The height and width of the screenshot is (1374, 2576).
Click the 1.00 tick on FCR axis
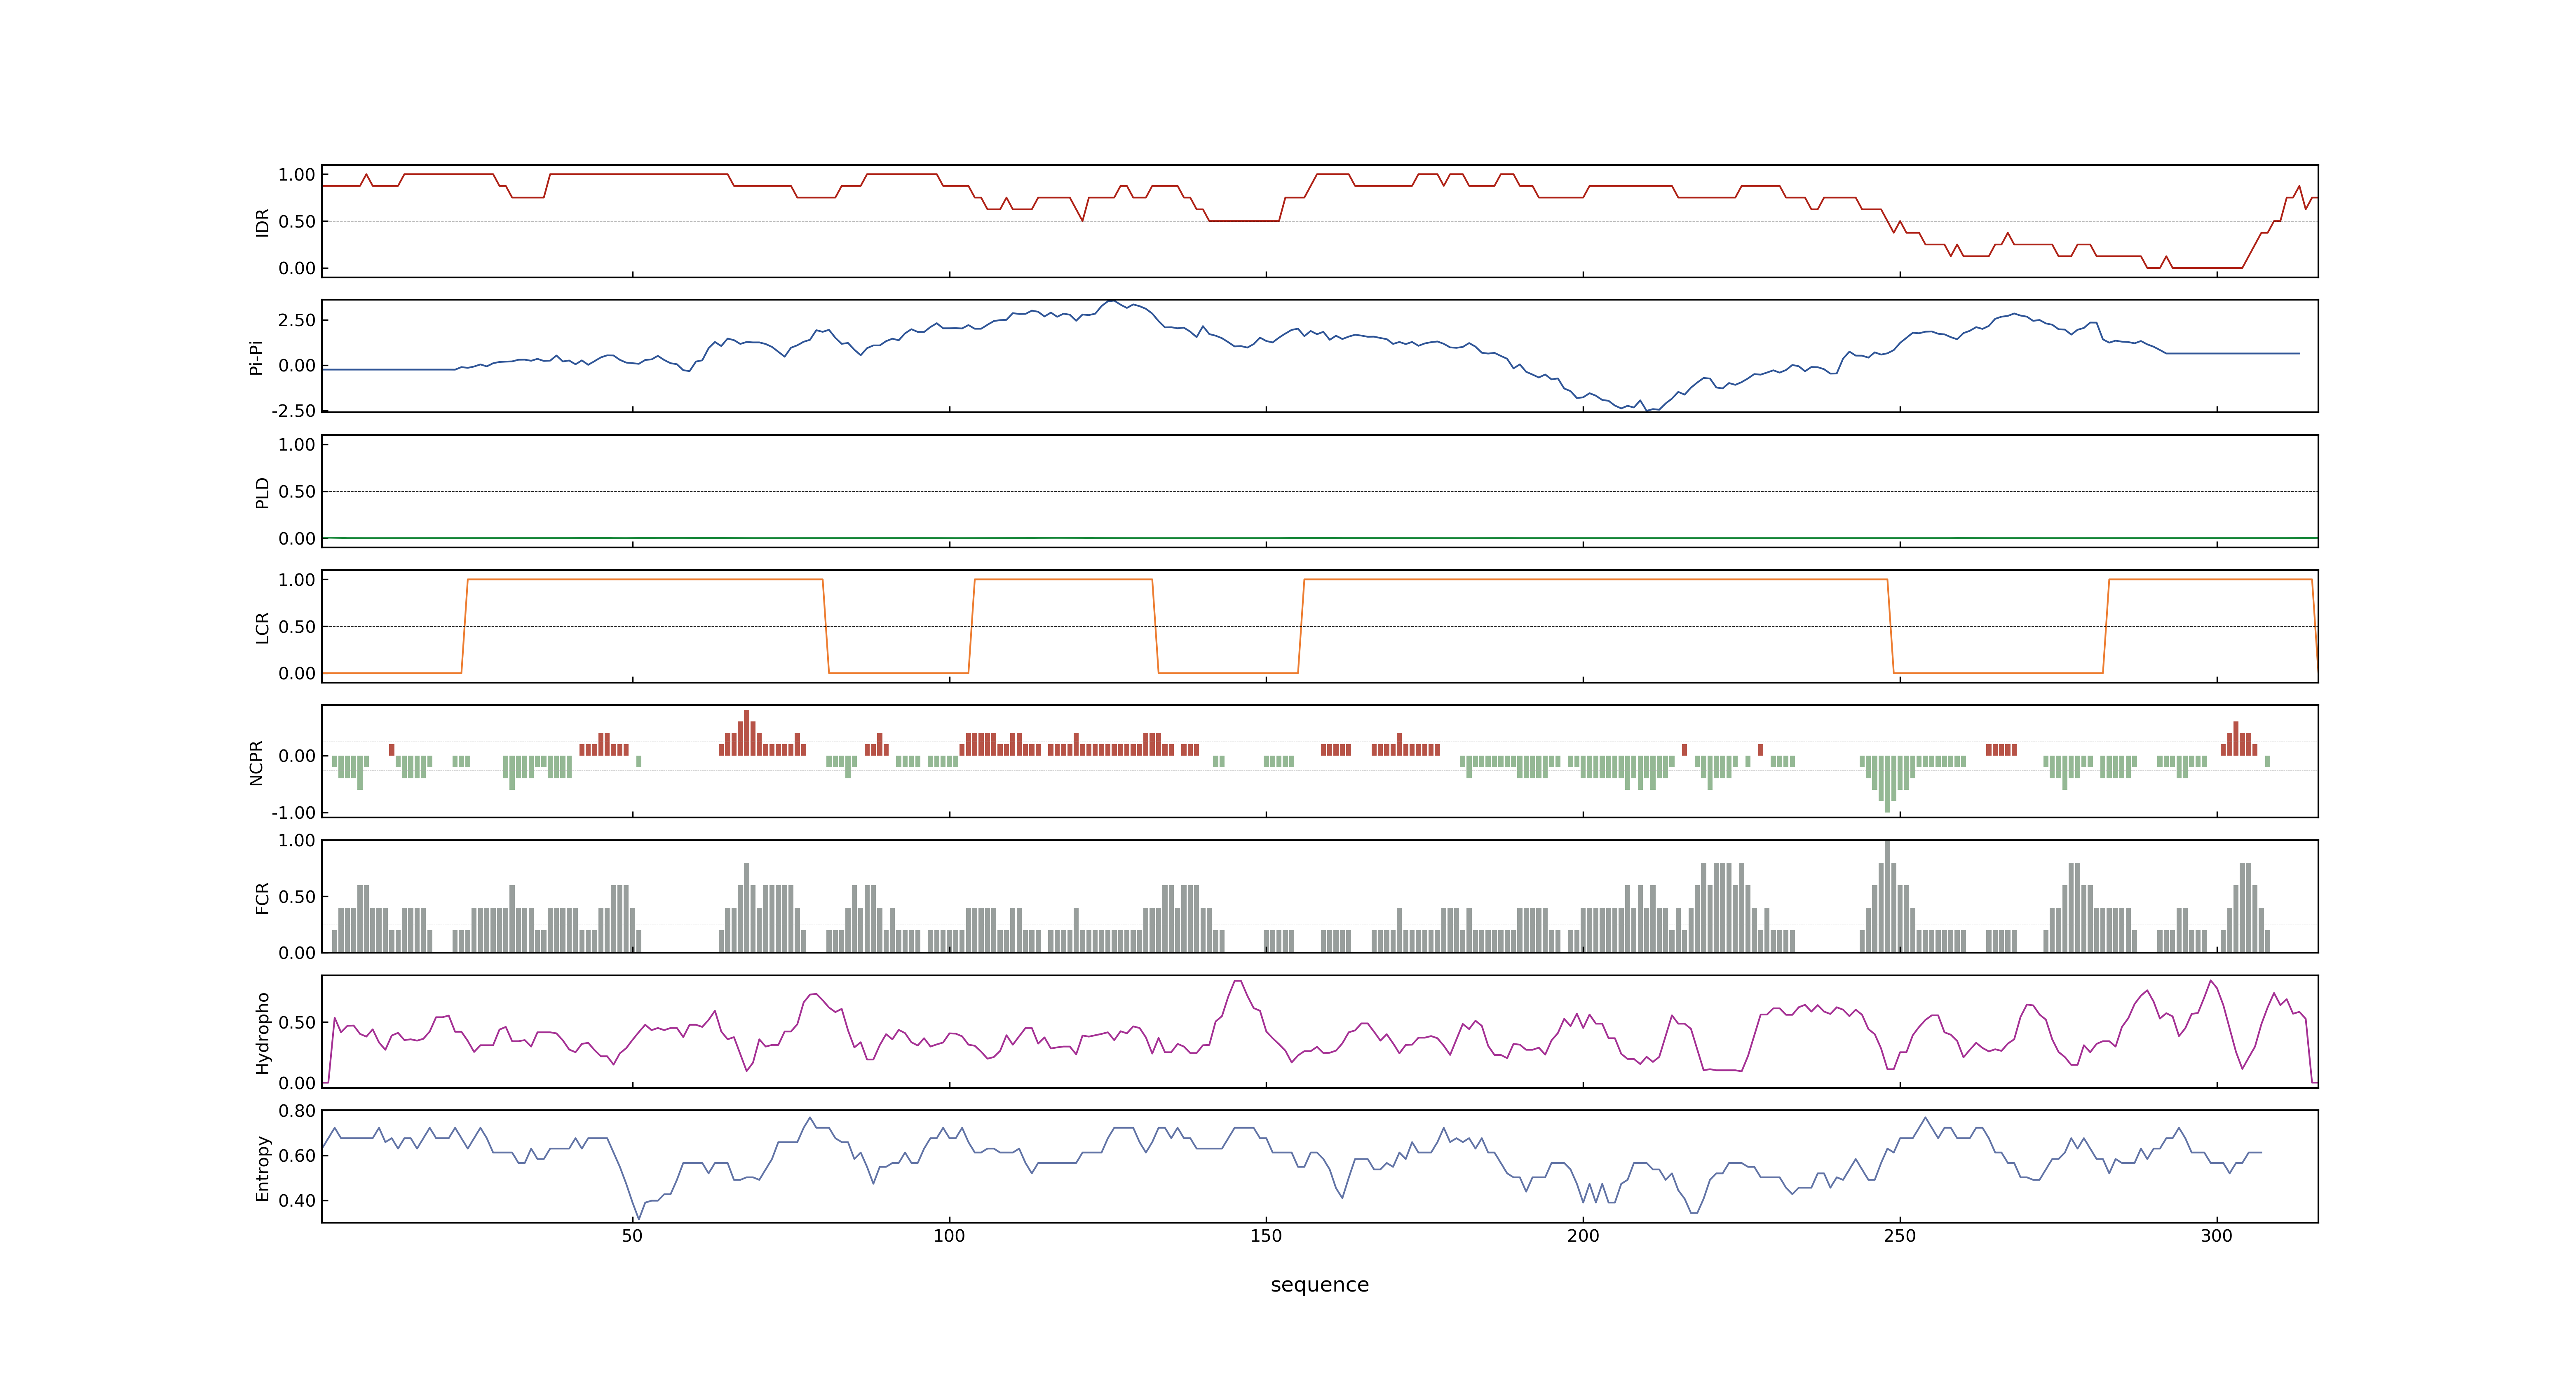tap(297, 841)
